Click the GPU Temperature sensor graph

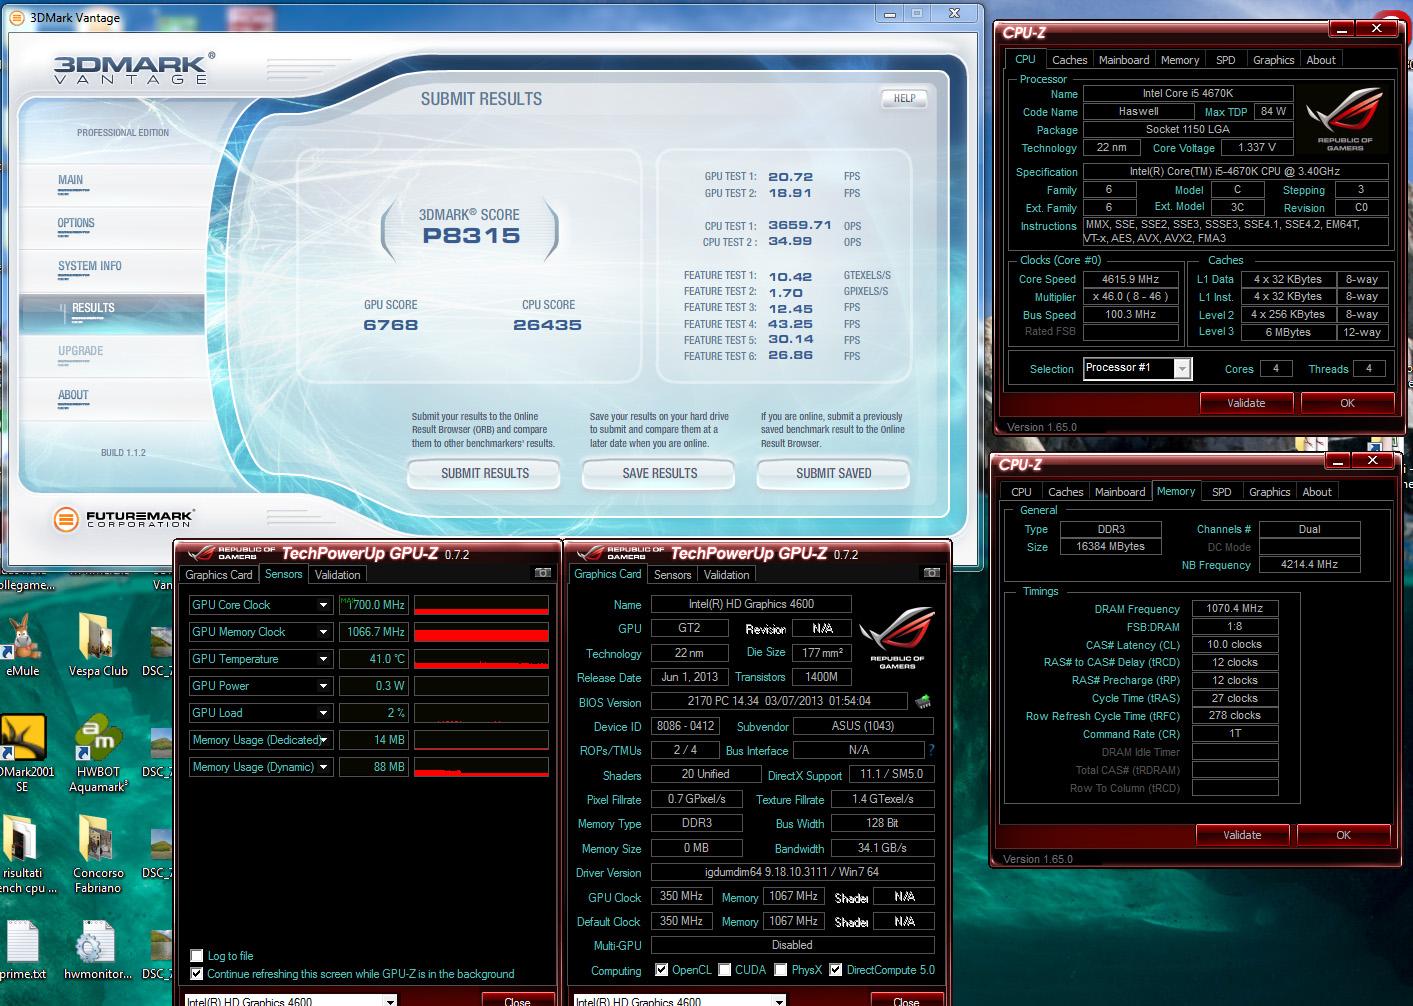click(481, 659)
